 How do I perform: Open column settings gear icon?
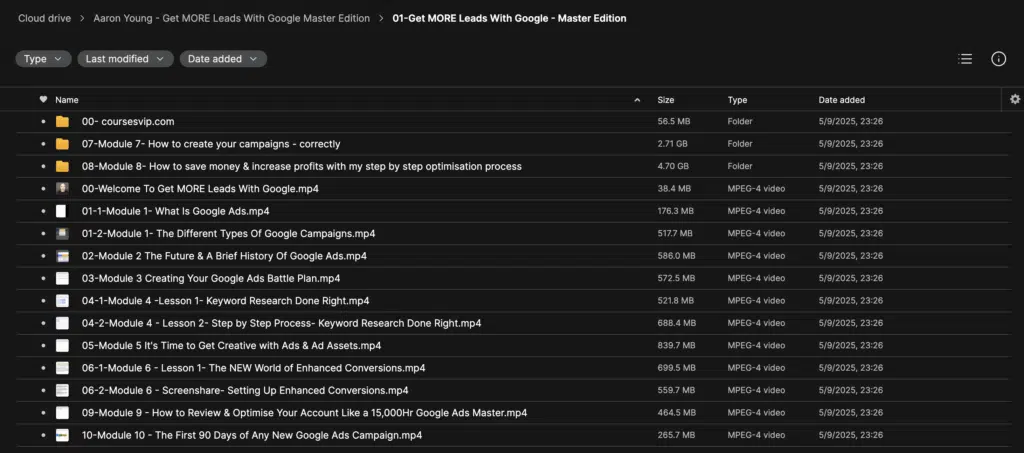(x=1015, y=99)
